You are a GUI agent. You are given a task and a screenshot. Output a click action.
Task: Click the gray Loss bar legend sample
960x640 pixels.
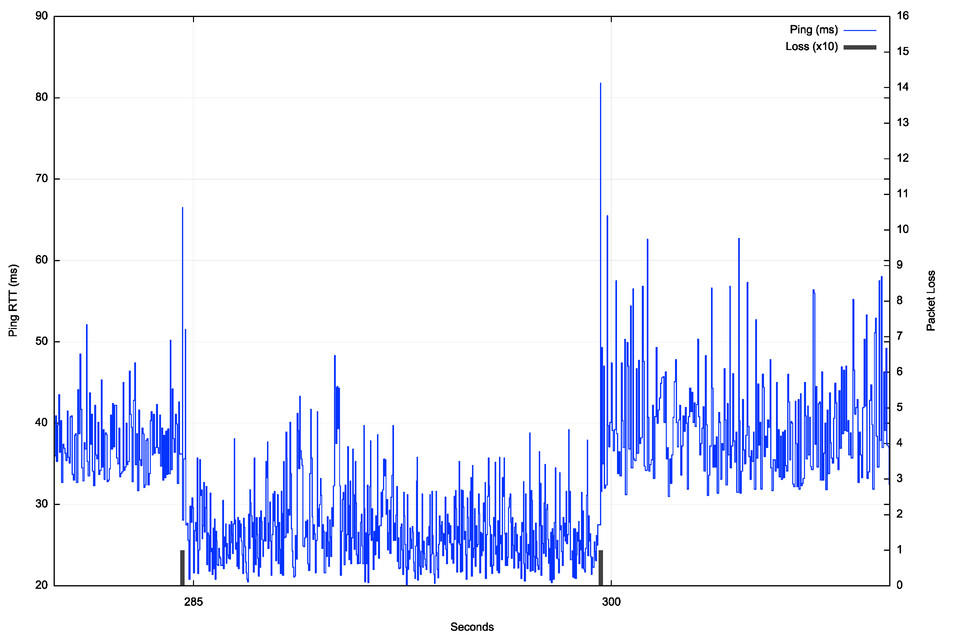pos(859,47)
